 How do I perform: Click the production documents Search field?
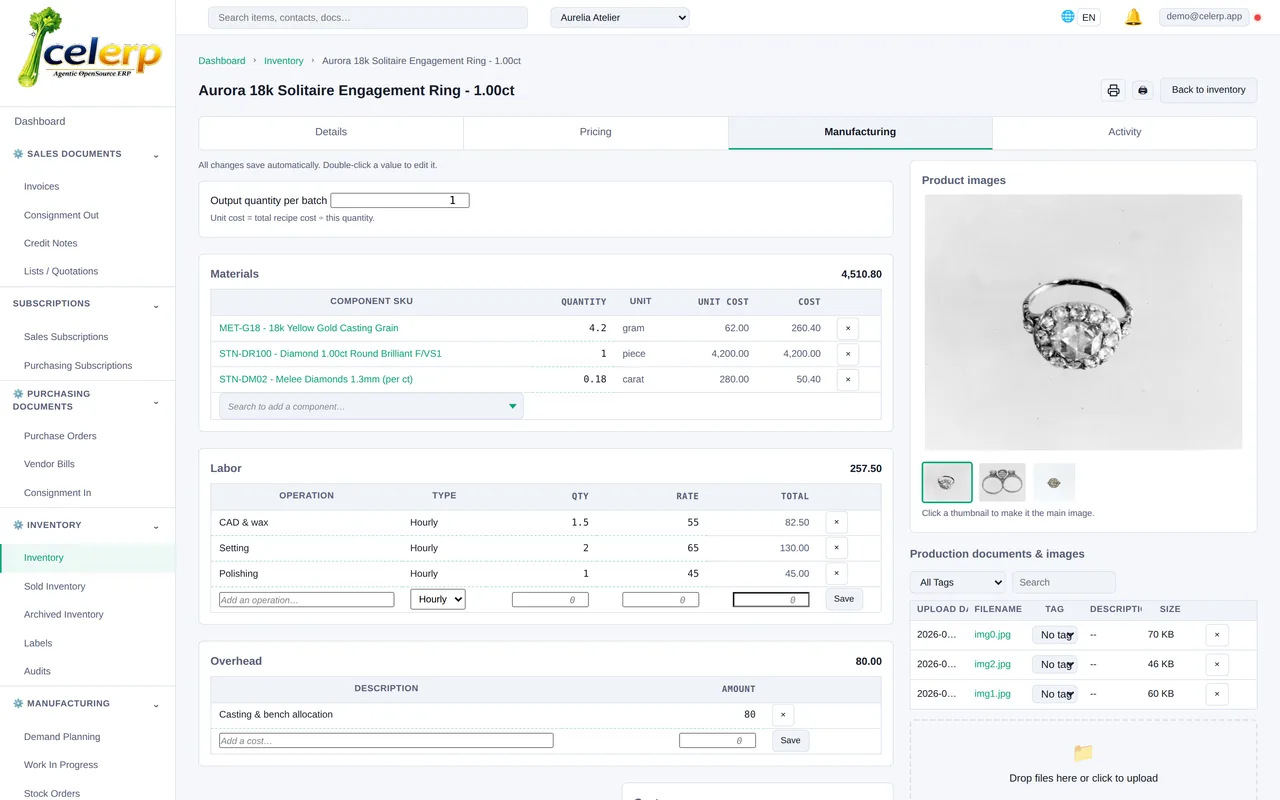click(1064, 582)
